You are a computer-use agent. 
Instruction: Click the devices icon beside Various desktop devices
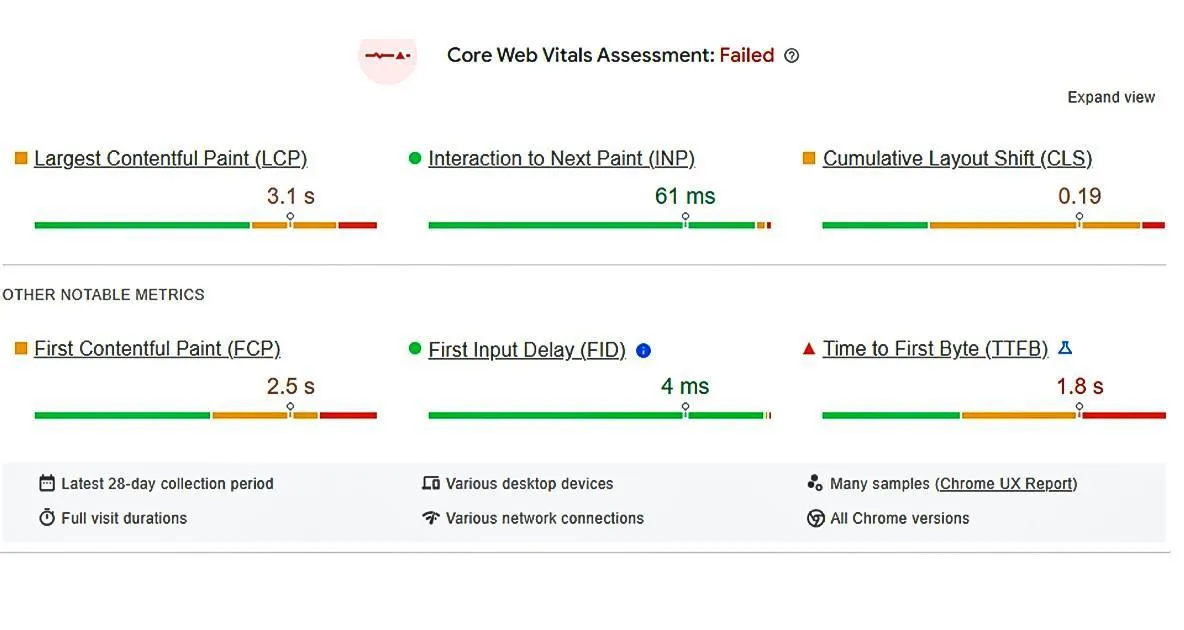coord(431,484)
